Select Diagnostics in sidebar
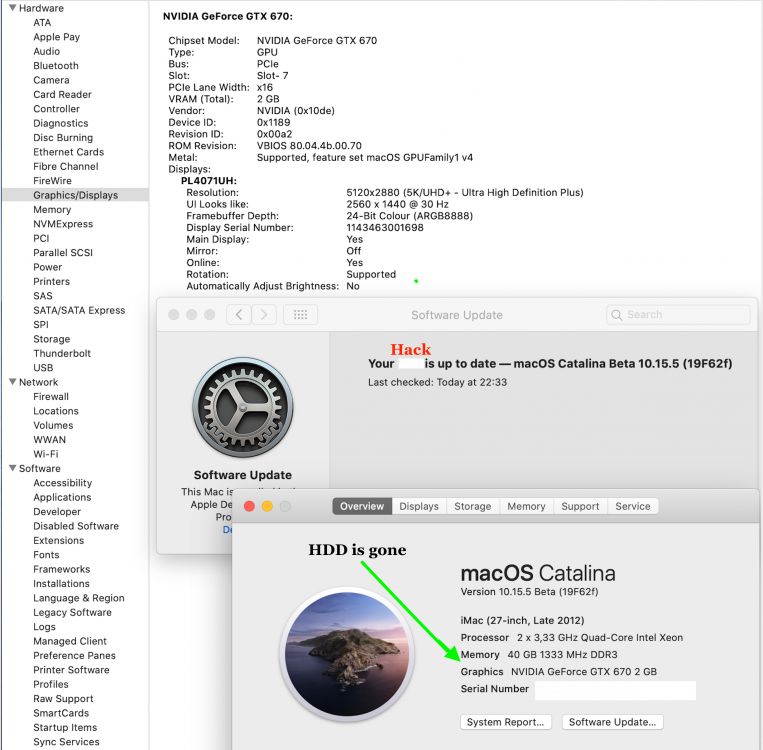 pyautogui.click(x=61, y=123)
